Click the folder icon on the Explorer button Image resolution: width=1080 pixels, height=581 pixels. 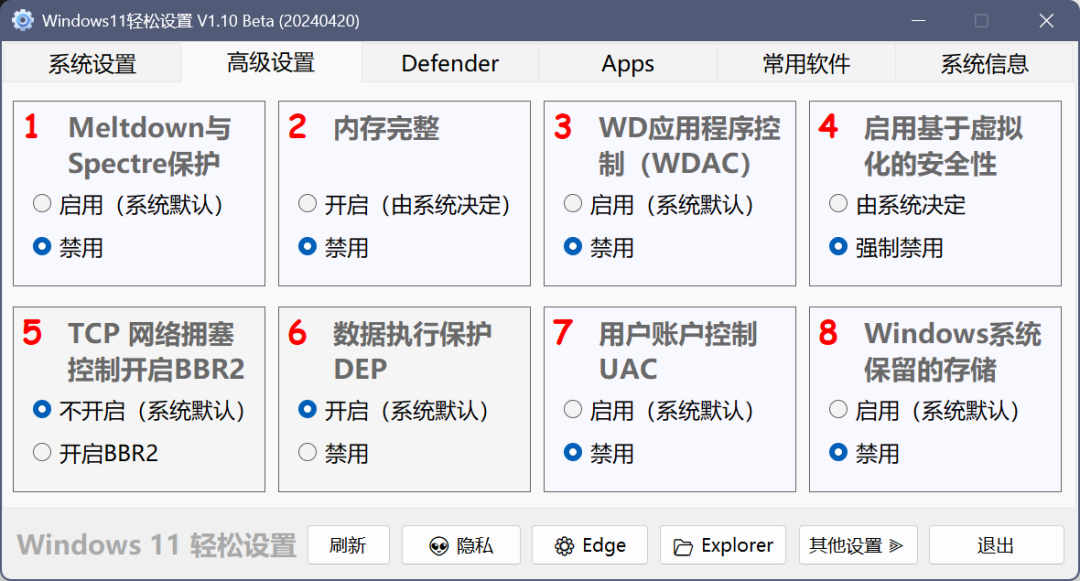[684, 546]
